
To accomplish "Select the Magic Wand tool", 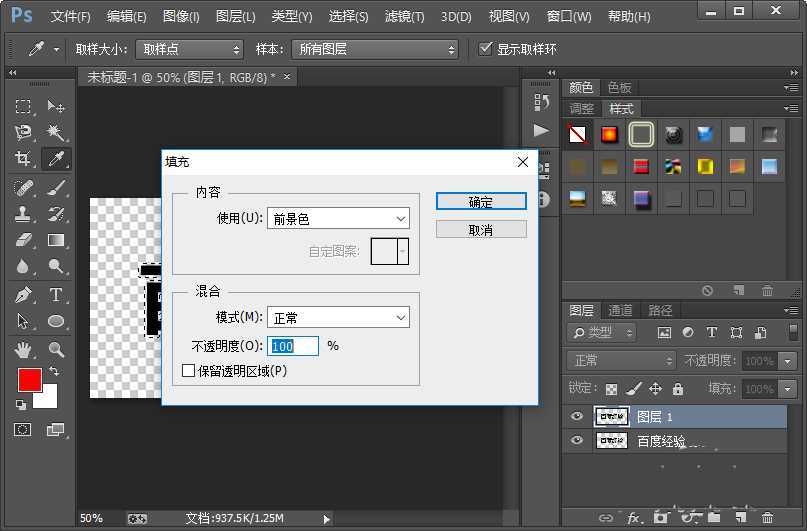I will click(56, 132).
